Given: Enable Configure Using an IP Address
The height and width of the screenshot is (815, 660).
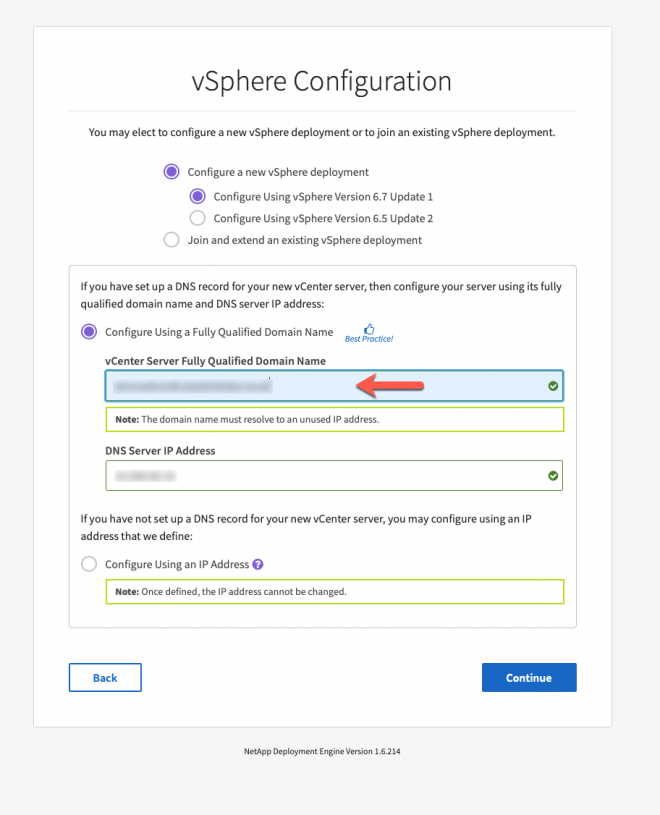Looking at the screenshot, I should 89,563.
